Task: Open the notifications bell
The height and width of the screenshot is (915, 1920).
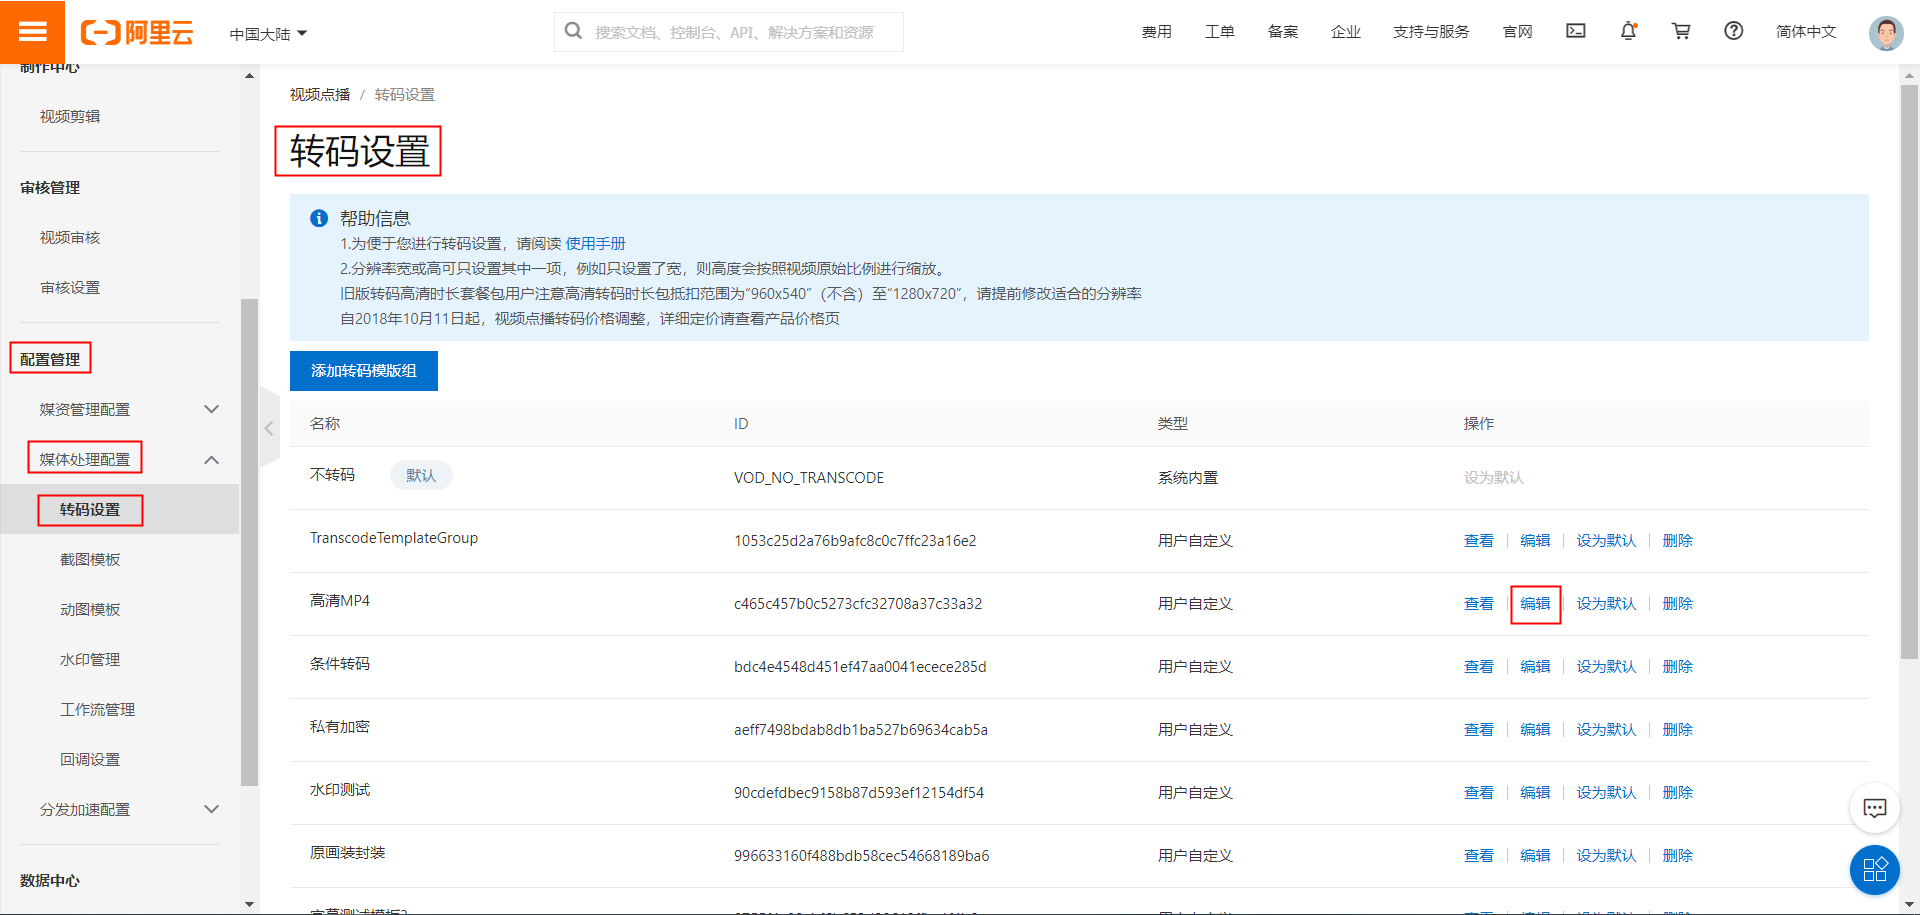Action: pos(1628,31)
